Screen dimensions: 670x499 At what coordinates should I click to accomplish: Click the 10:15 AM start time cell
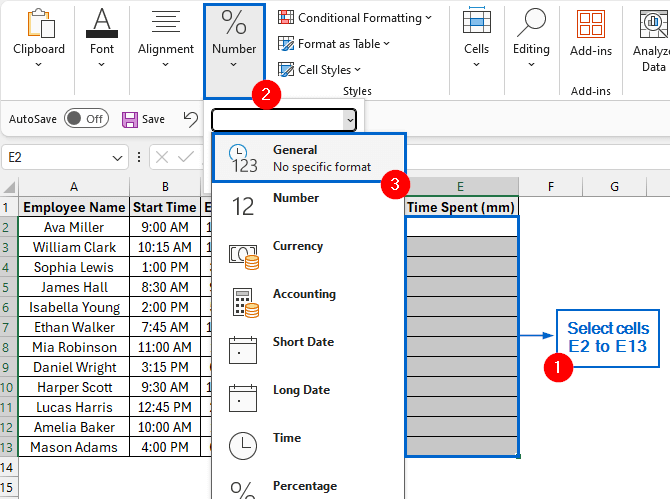tap(165, 247)
